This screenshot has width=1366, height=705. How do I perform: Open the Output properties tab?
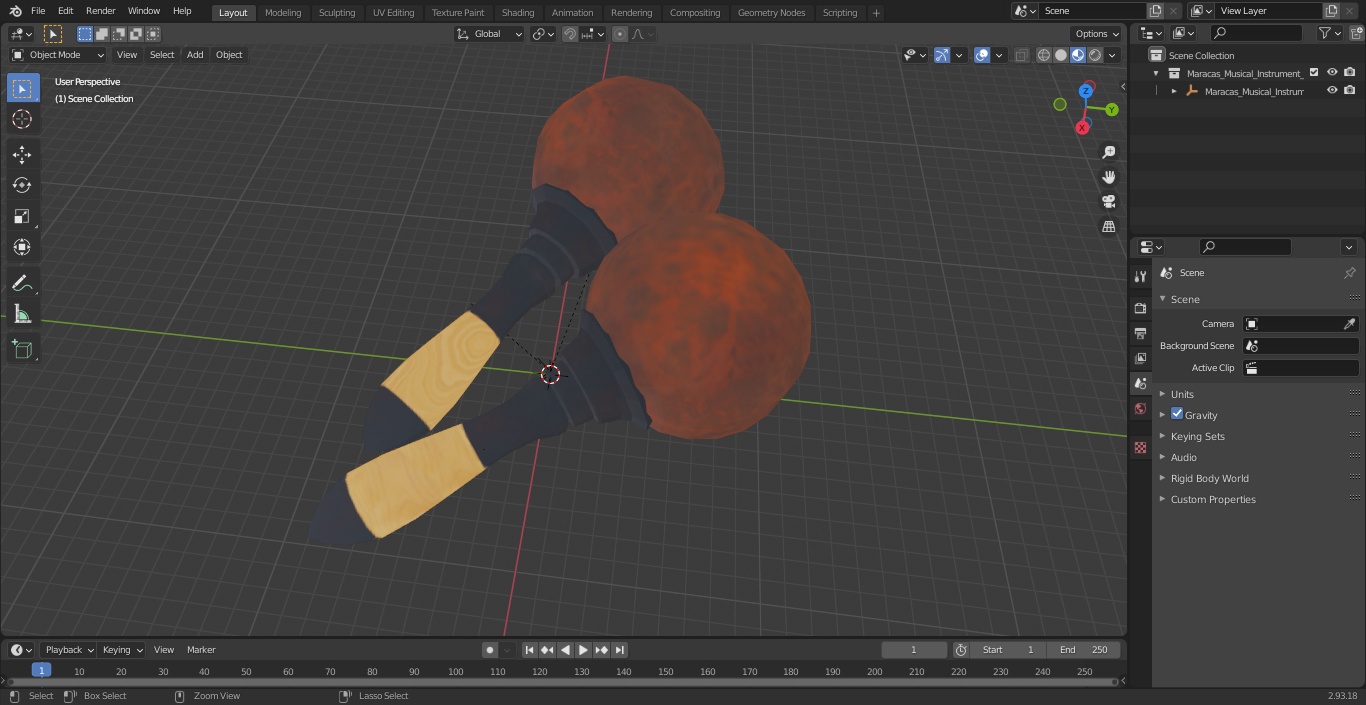pos(1140,333)
